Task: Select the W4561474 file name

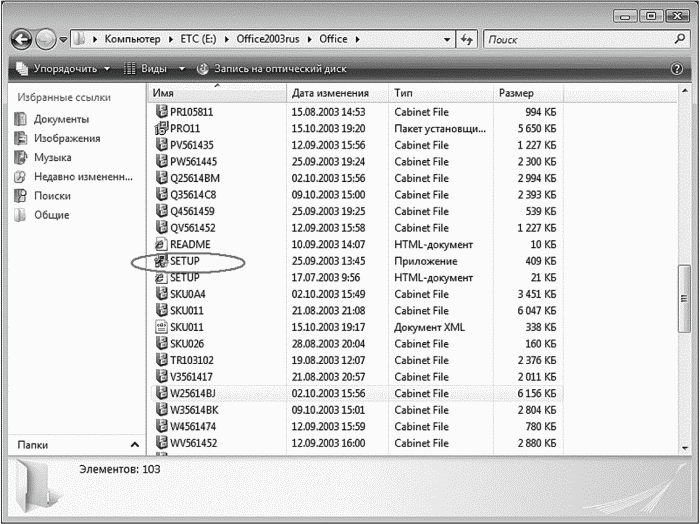Action: tap(193, 426)
